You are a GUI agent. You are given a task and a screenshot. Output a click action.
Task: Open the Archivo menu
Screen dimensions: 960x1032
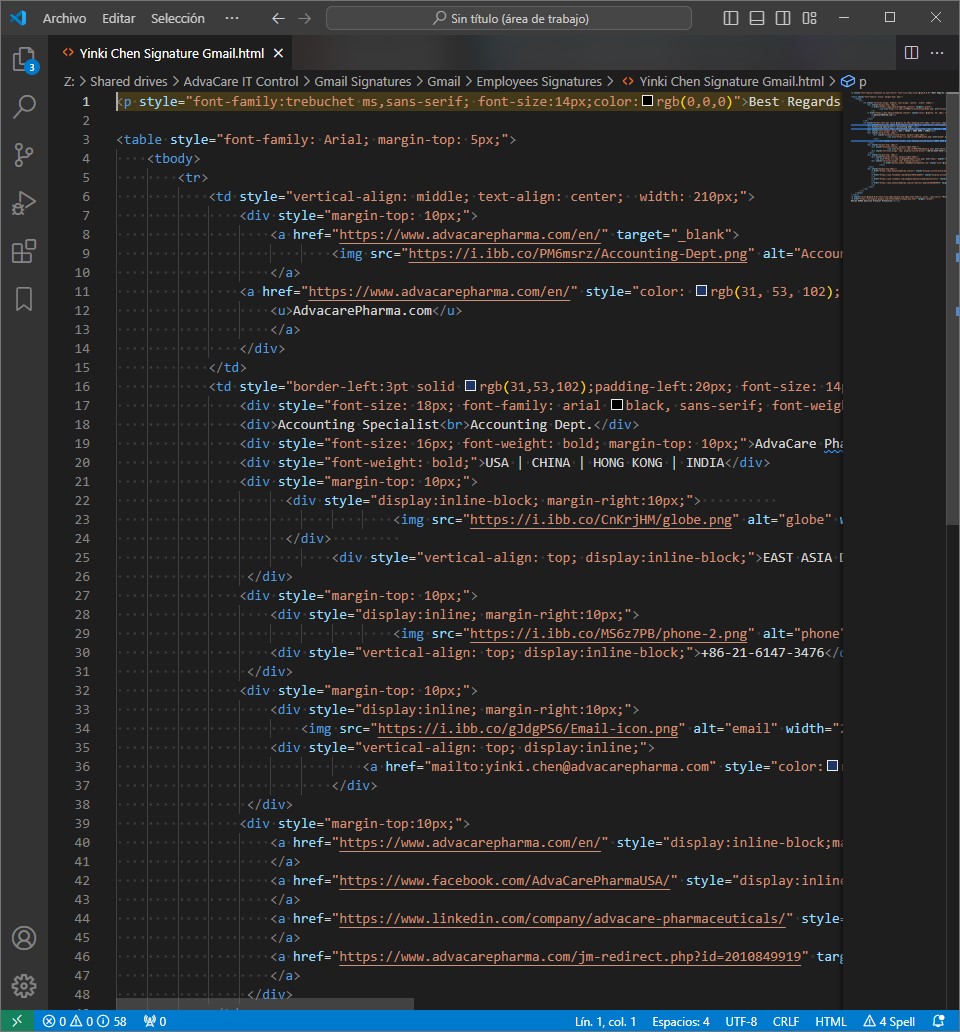pos(64,18)
